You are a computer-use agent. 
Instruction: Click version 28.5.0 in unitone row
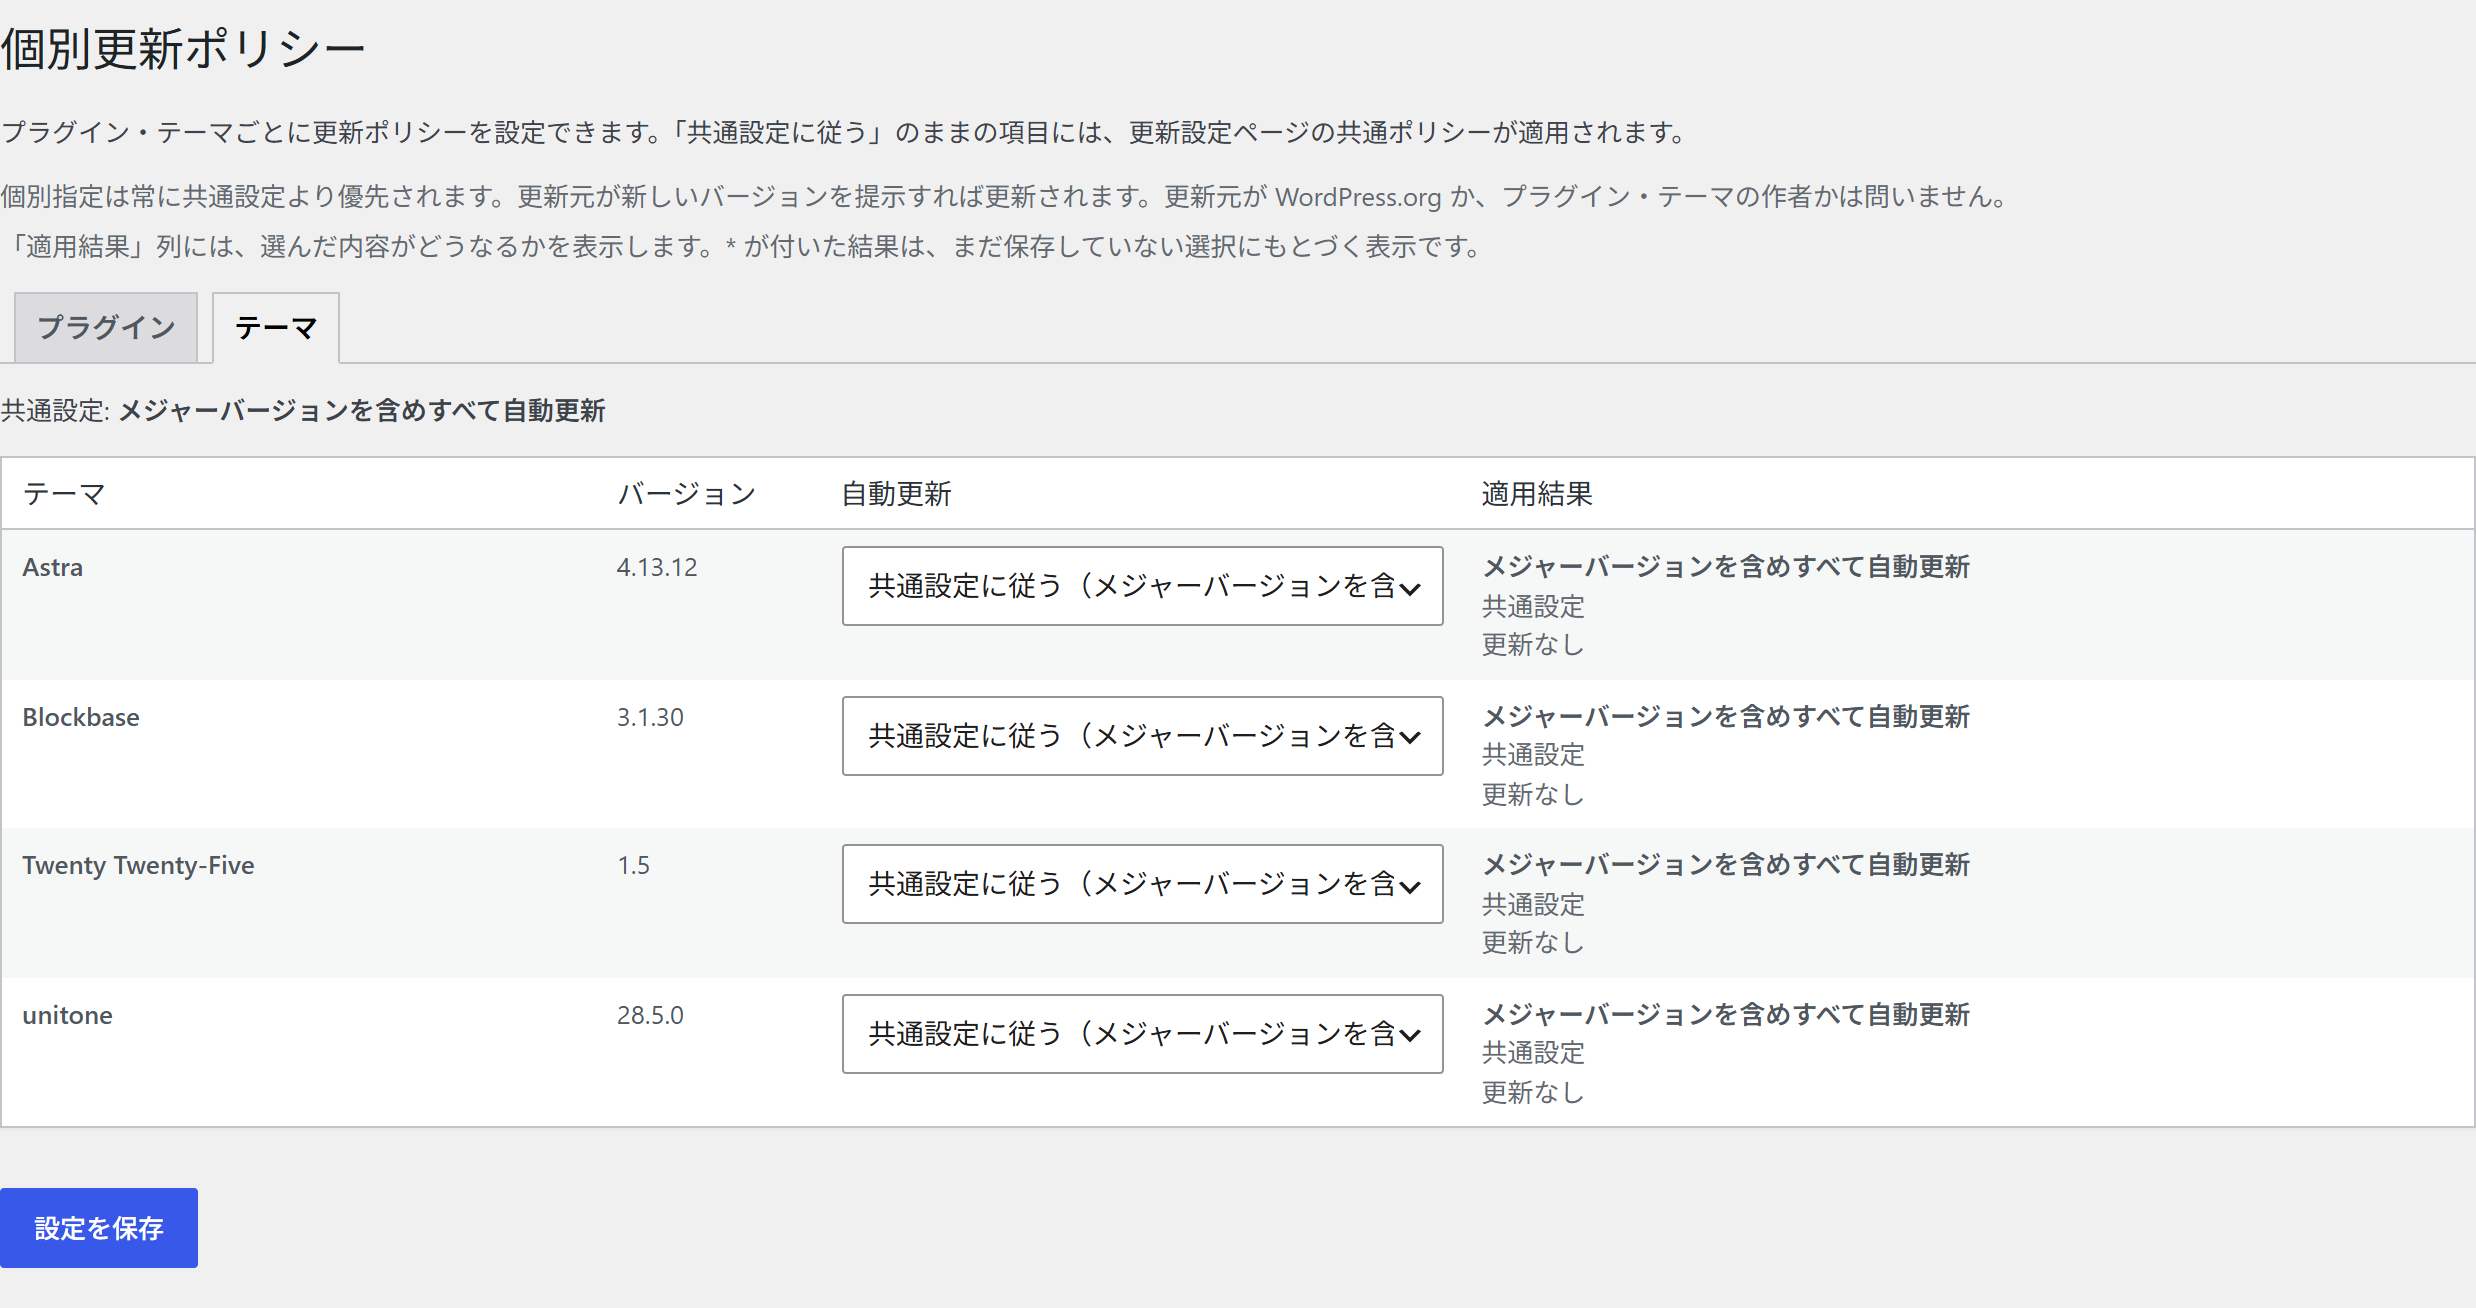point(650,1015)
